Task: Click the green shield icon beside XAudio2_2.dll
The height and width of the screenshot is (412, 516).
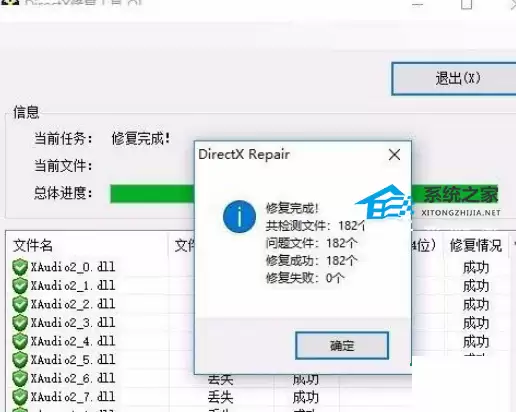Action: coord(20,304)
